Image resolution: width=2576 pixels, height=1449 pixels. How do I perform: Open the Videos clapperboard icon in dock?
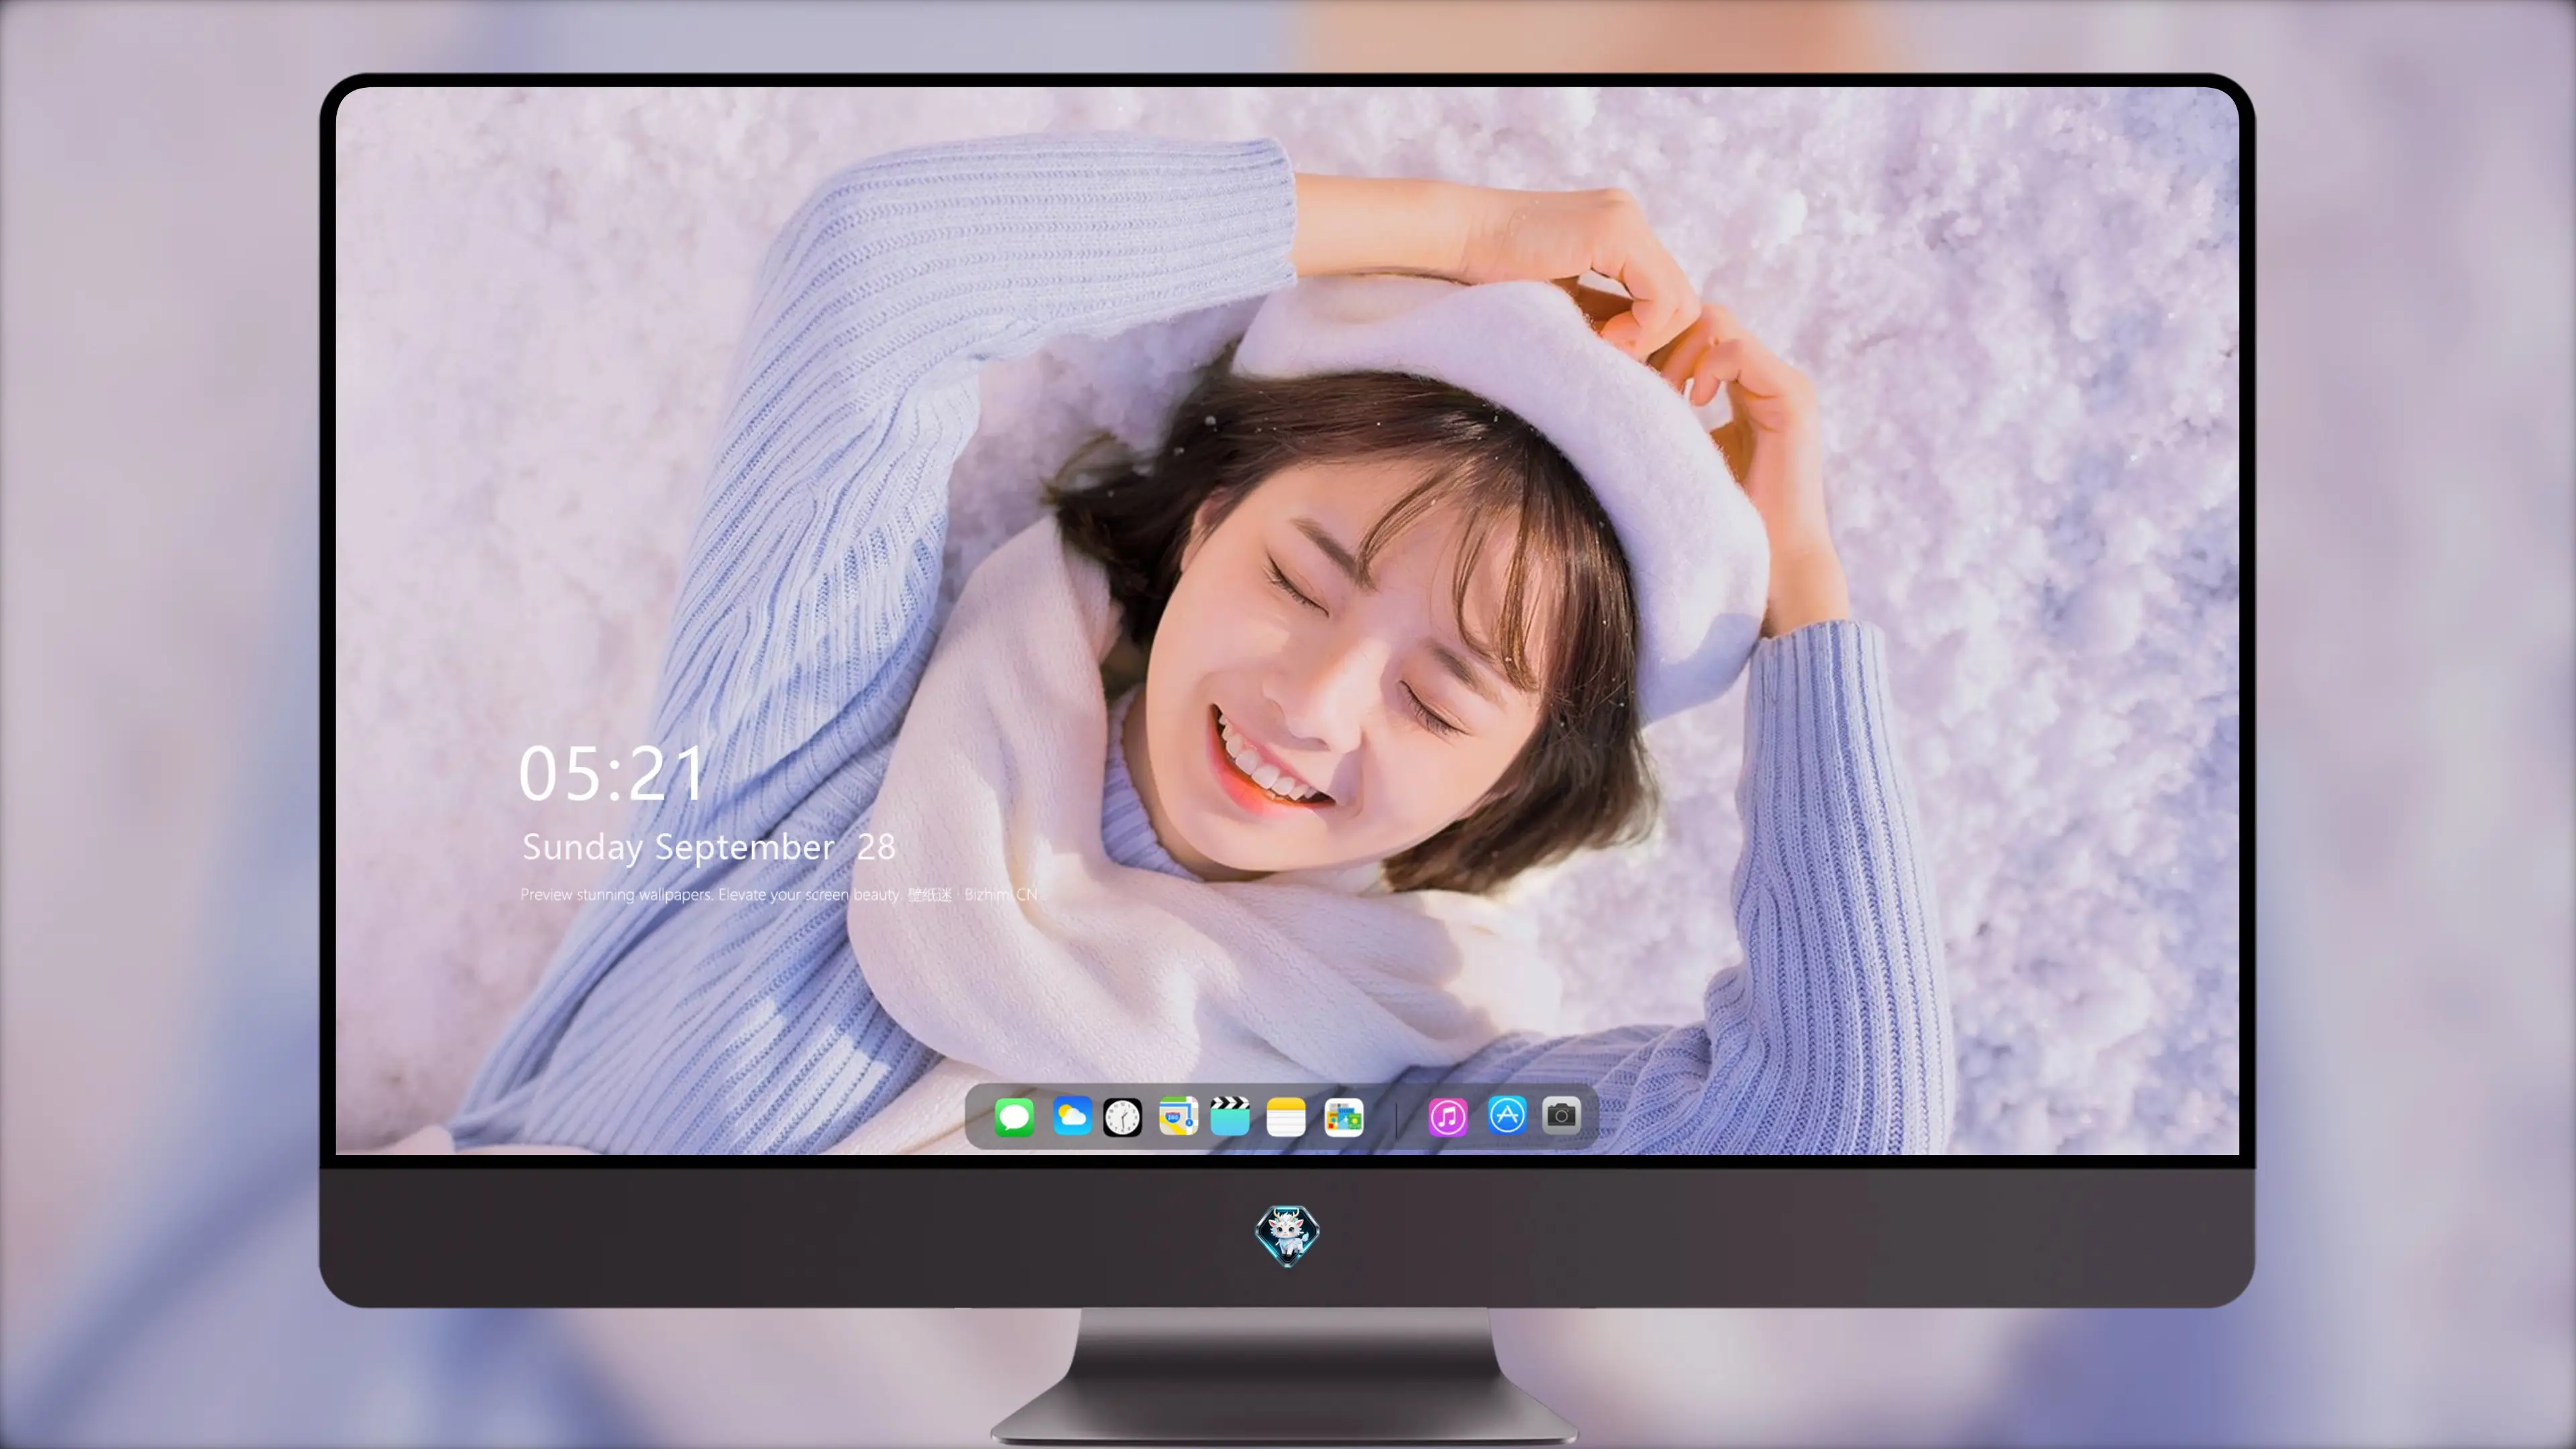(x=1230, y=1116)
